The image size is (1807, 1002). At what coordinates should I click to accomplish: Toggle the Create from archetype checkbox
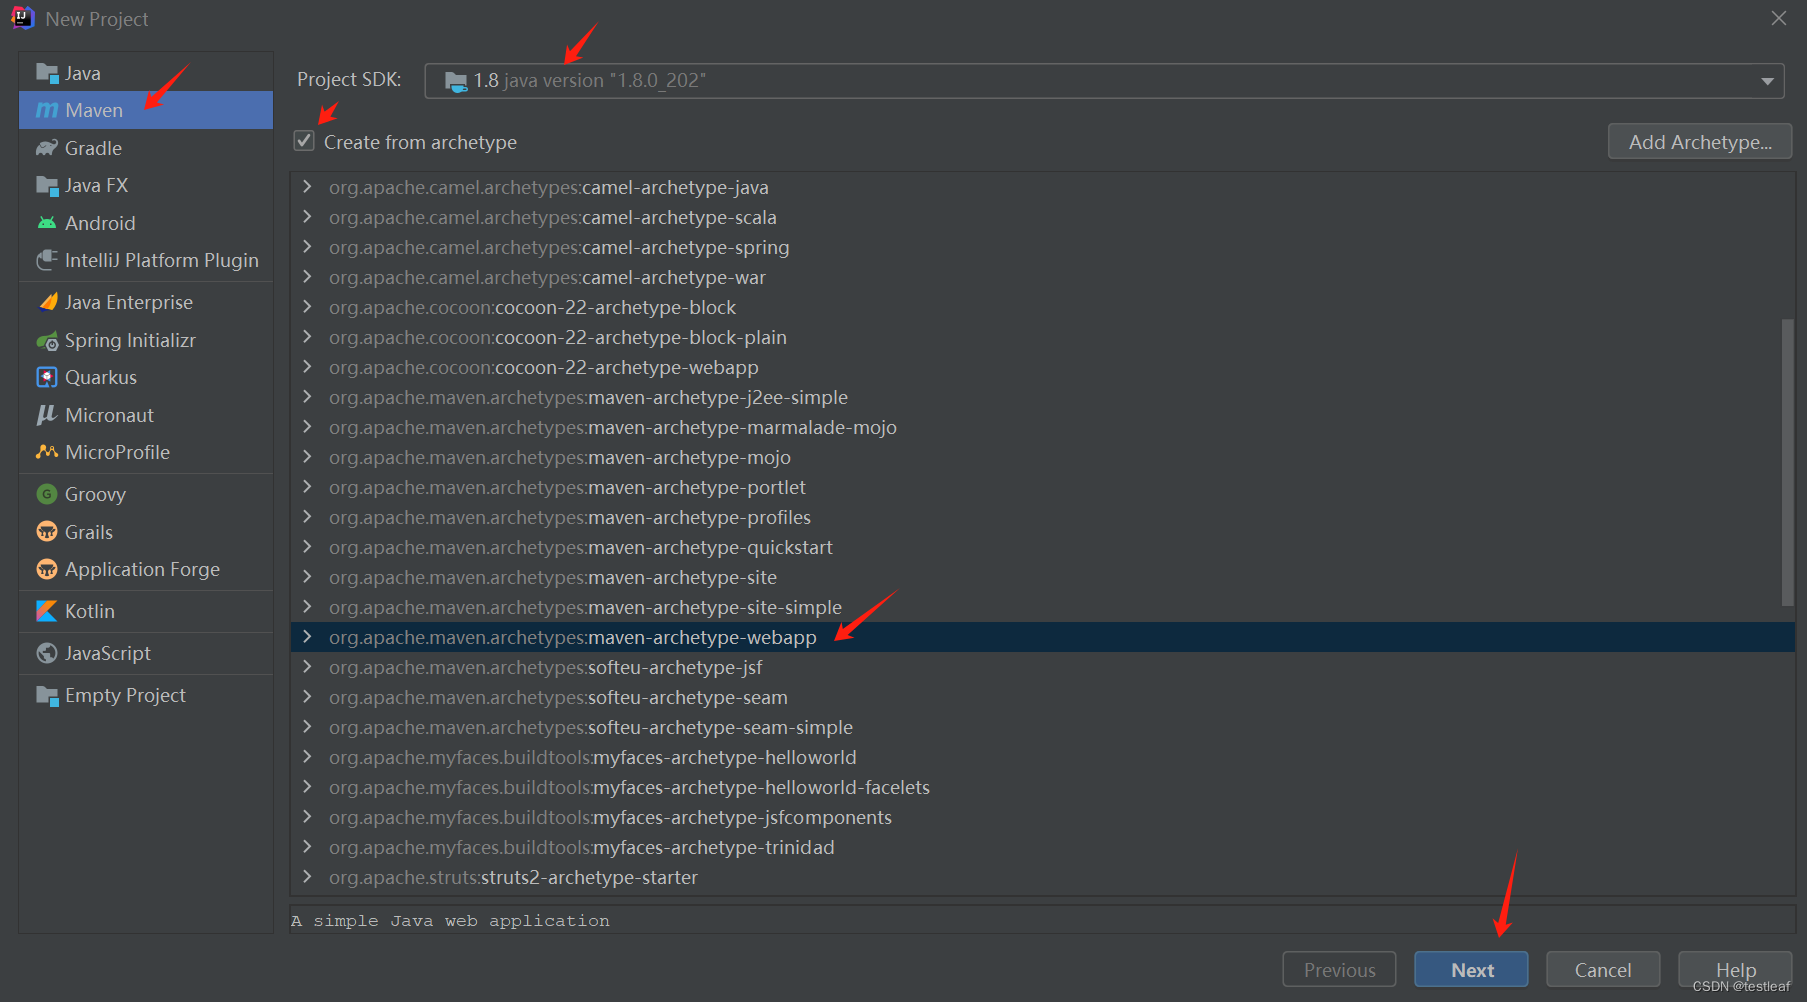coord(304,141)
